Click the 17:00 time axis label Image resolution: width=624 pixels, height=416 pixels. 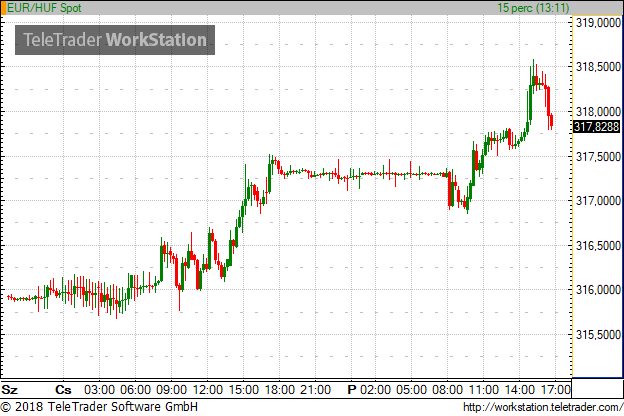pos(556,389)
